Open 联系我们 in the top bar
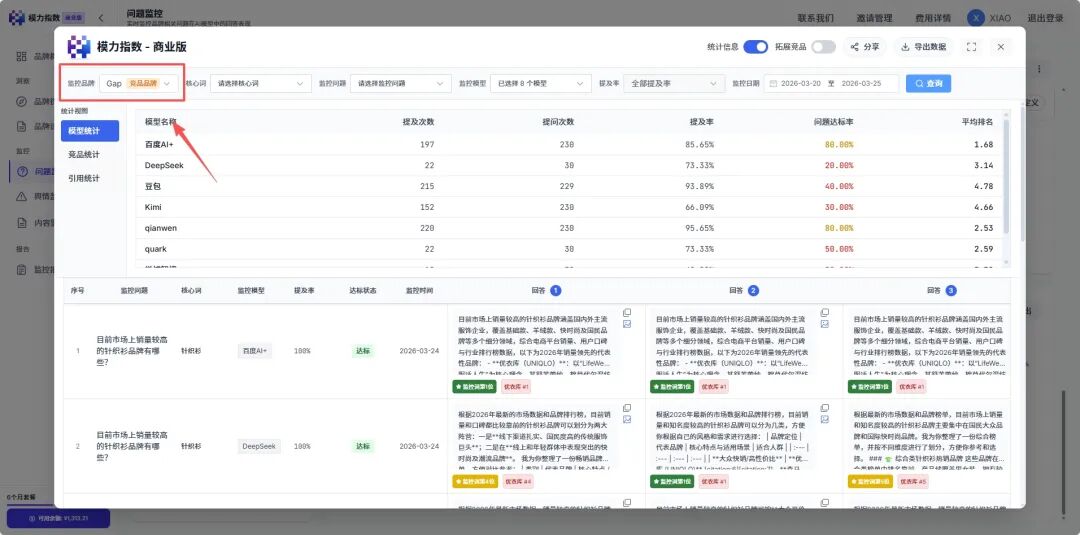 [816, 18]
